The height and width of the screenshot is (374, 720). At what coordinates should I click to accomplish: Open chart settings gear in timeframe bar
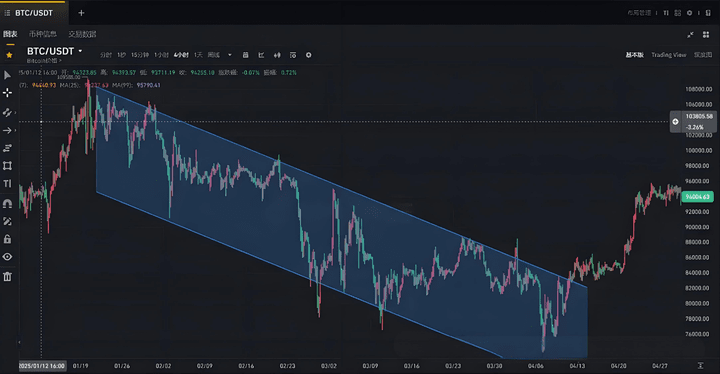coord(309,55)
